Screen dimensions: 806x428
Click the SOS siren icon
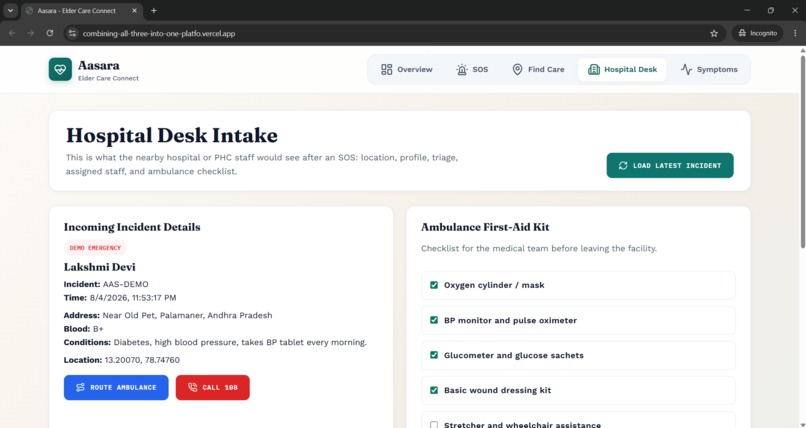462,69
